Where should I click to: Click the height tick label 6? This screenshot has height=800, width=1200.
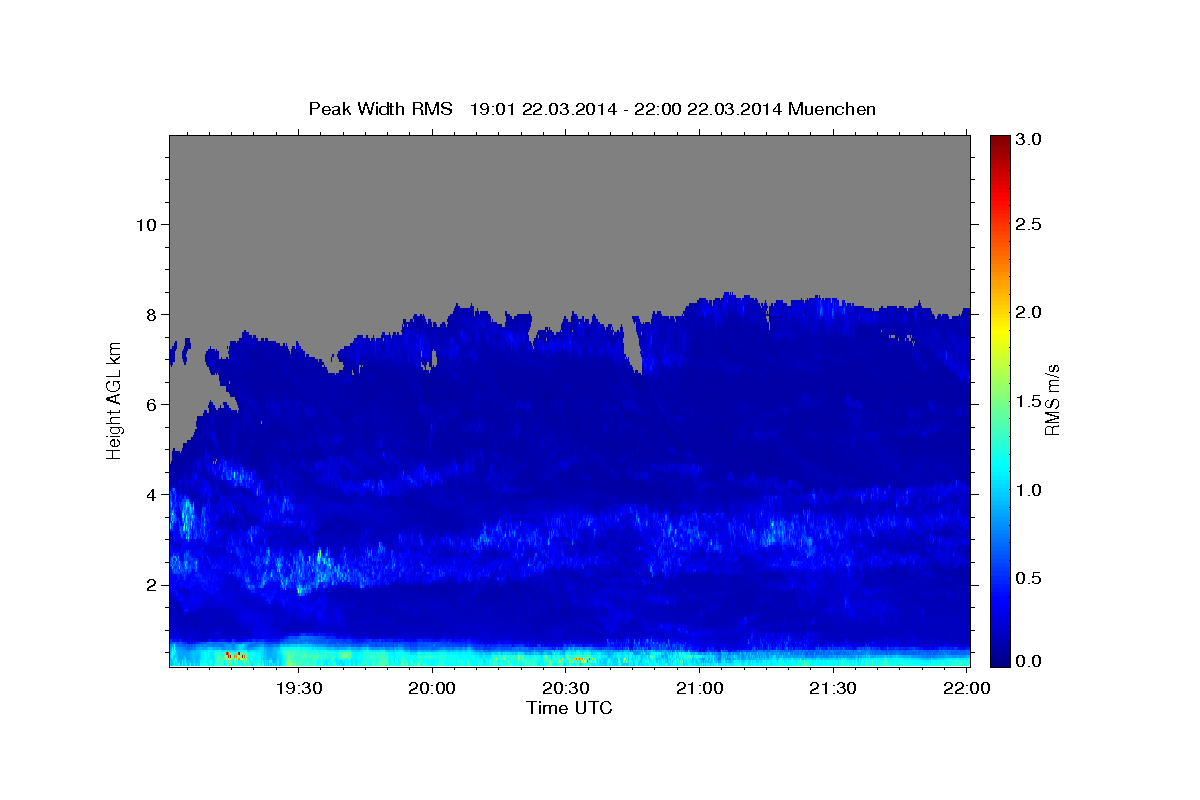(149, 404)
